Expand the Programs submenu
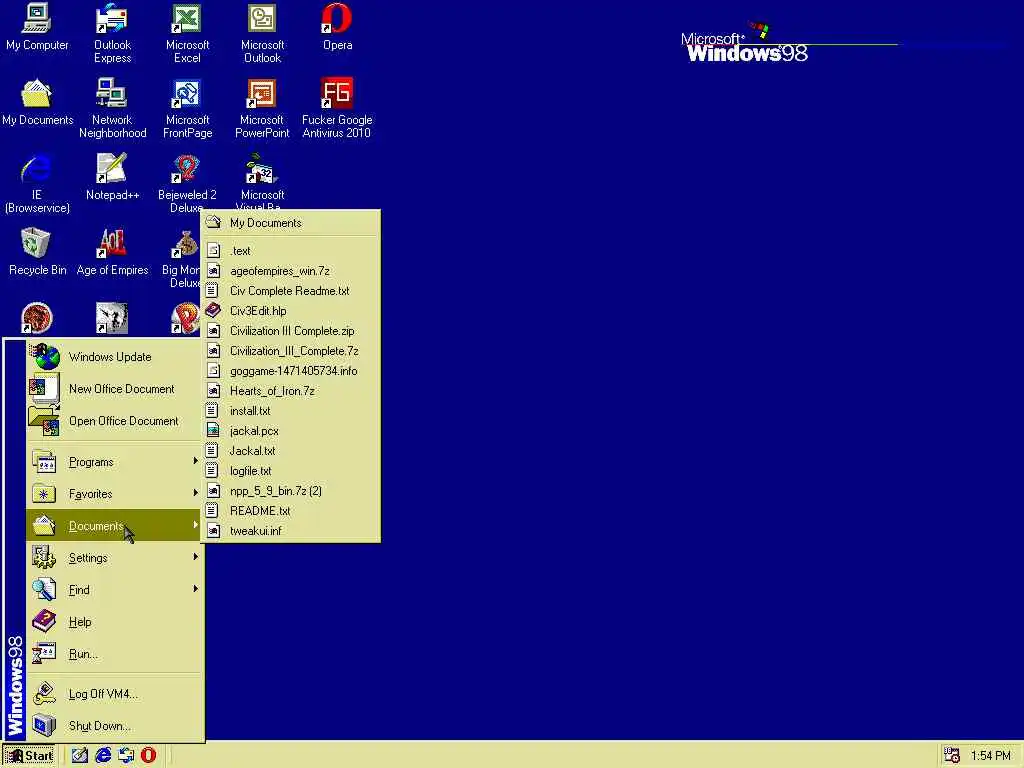This screenshot has width=1024, height=768. tap(114, 462)
